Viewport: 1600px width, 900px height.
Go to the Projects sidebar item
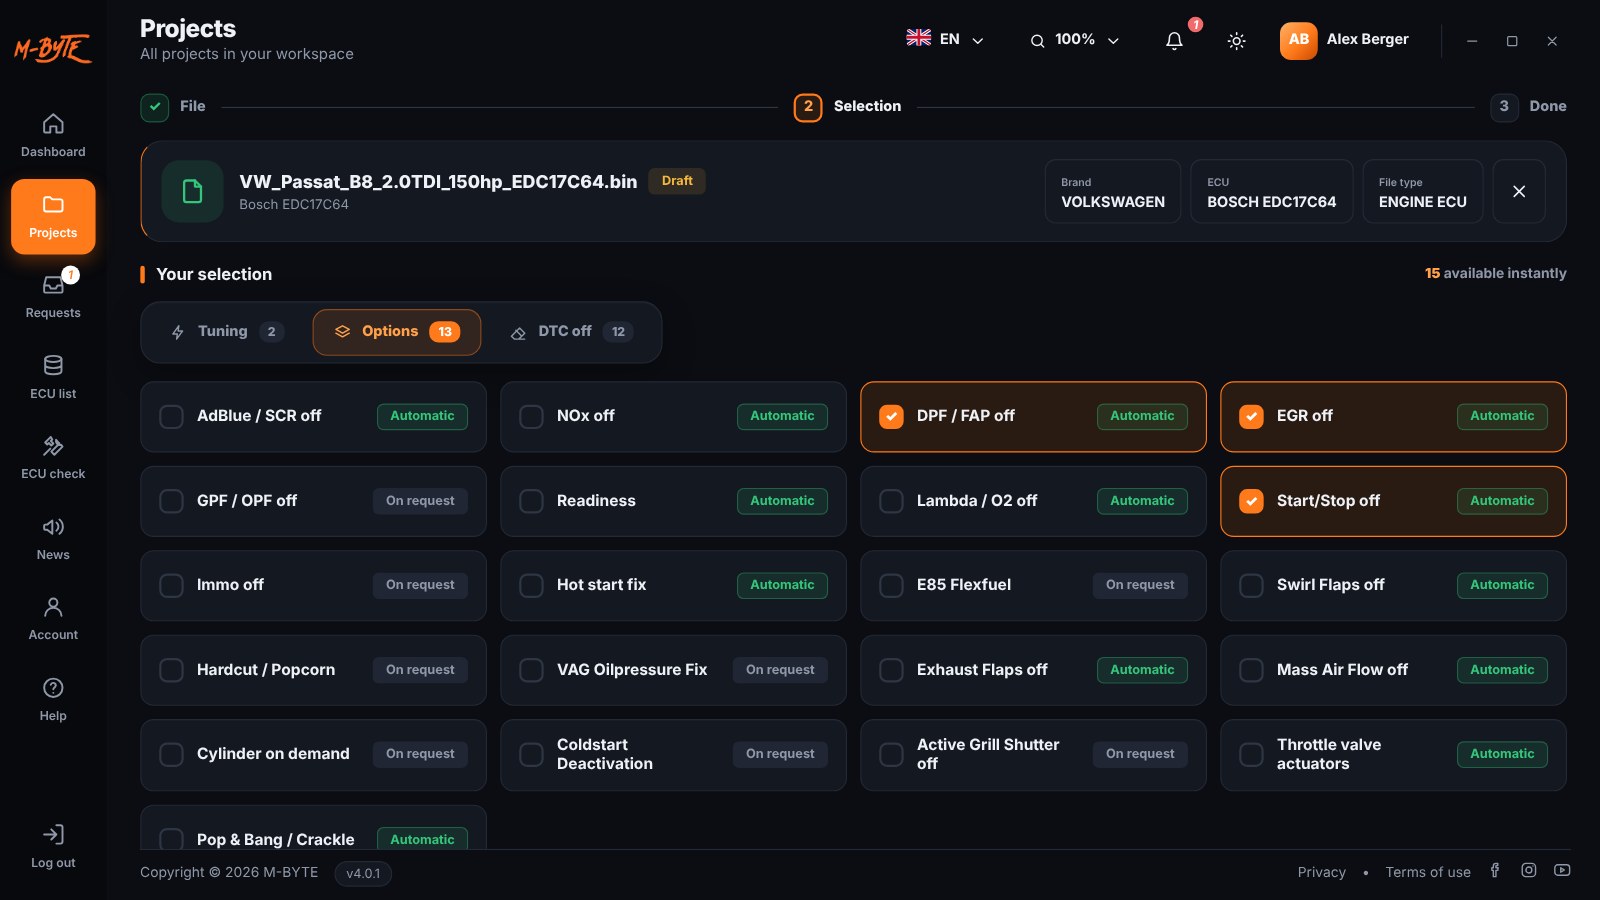[x=53, y=216]
